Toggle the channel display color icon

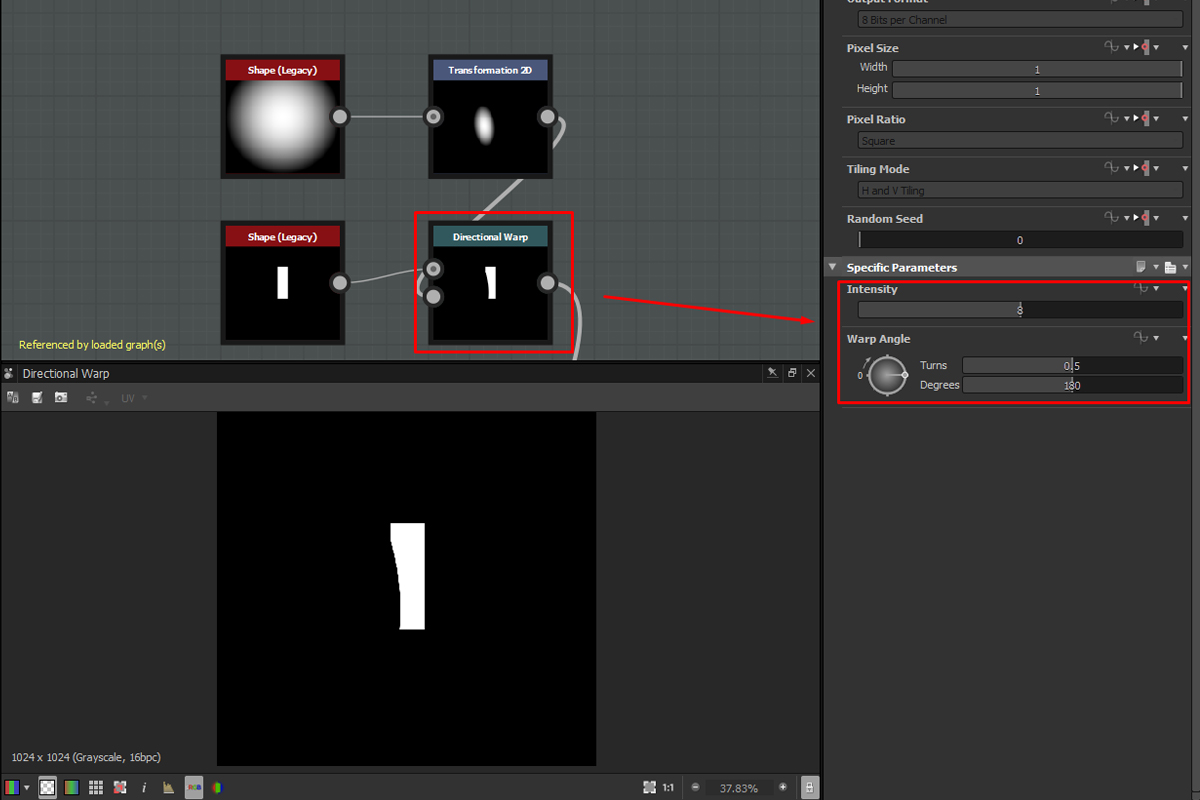pos(12,788)
